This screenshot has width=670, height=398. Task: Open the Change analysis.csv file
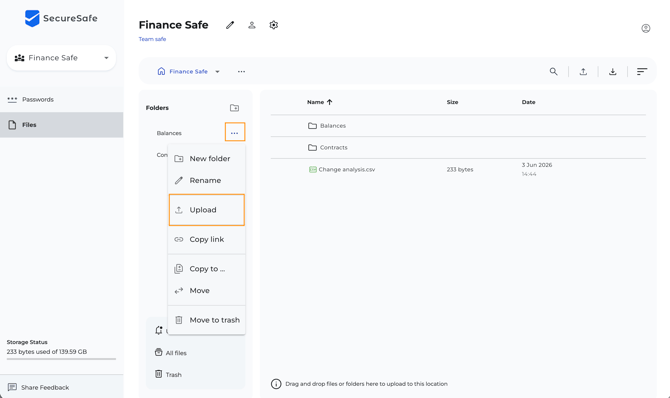[347, 169]
